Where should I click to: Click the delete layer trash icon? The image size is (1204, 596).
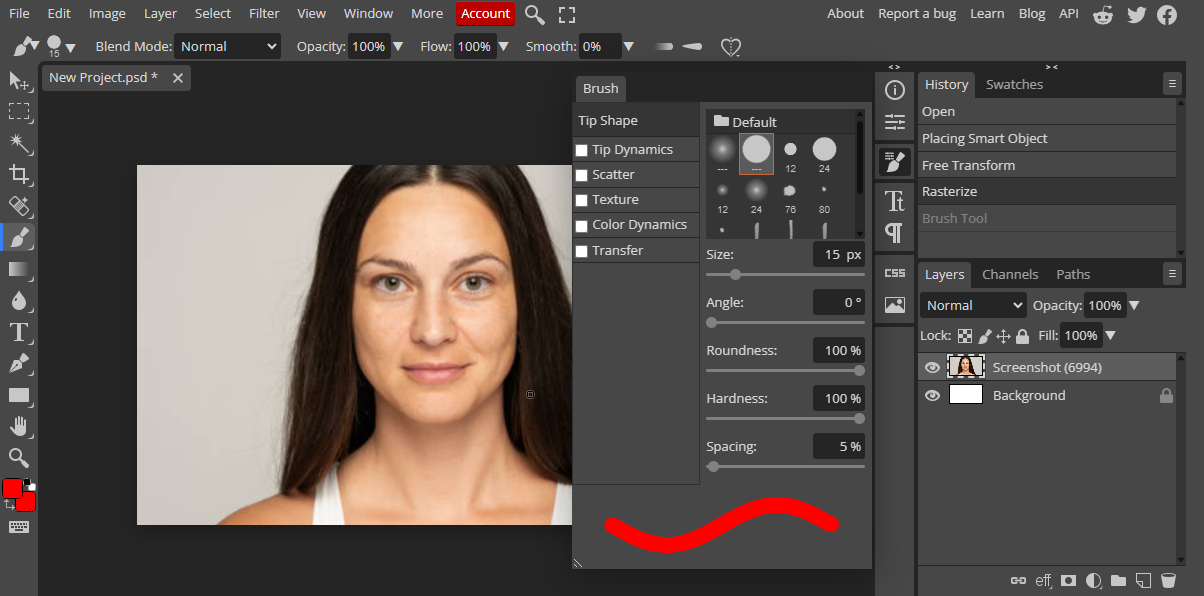point(1167,580)
